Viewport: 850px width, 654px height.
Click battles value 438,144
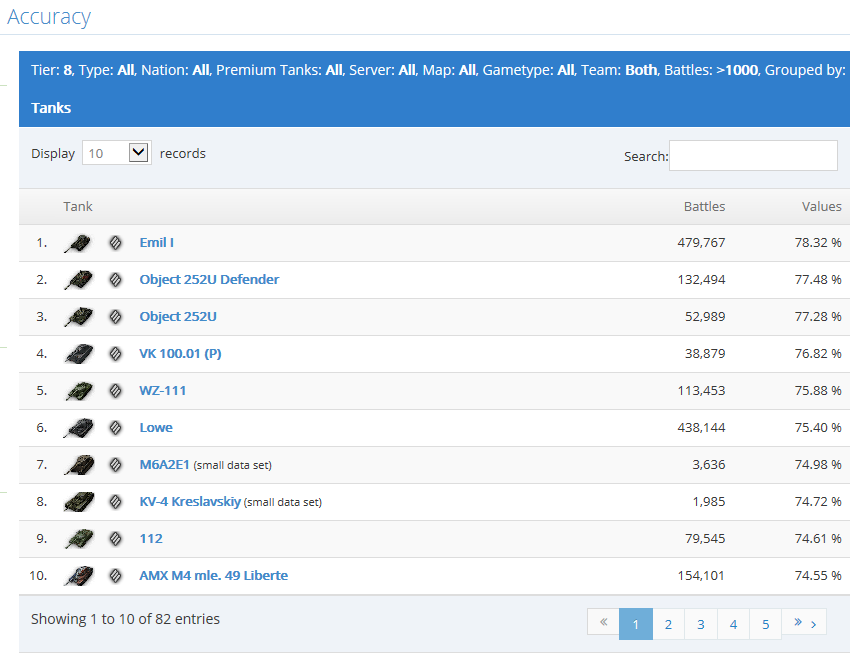point(701,427)
